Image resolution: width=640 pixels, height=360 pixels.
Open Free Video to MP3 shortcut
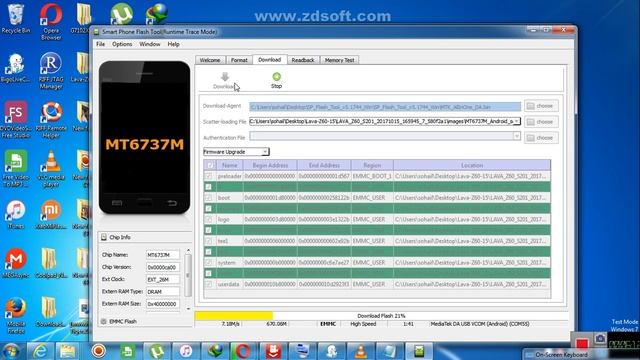pos(16,168)
